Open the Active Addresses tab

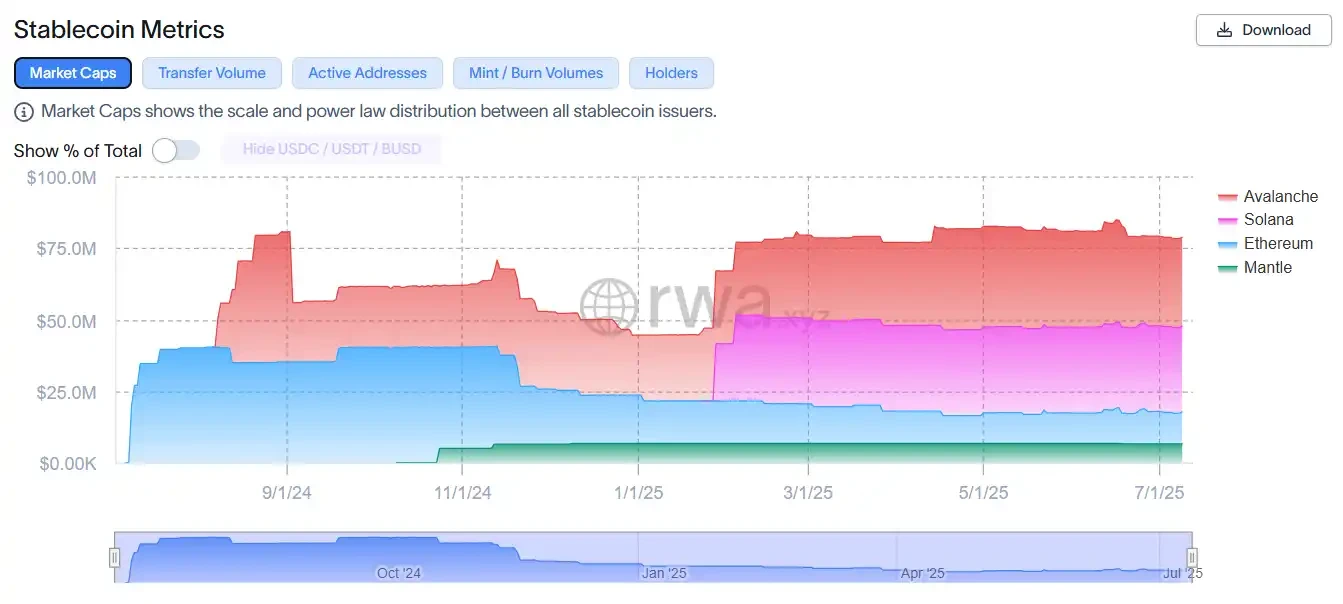[x=367, y=73]
